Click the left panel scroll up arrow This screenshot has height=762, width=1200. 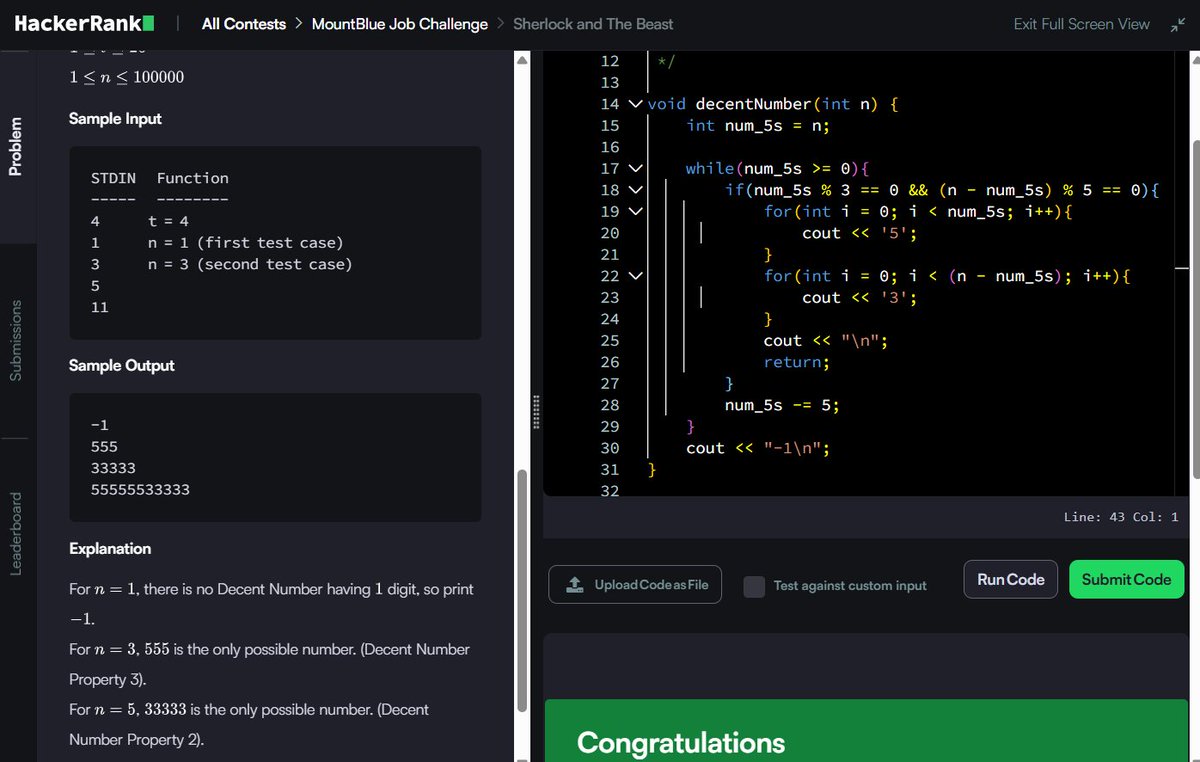pos(520,60)
